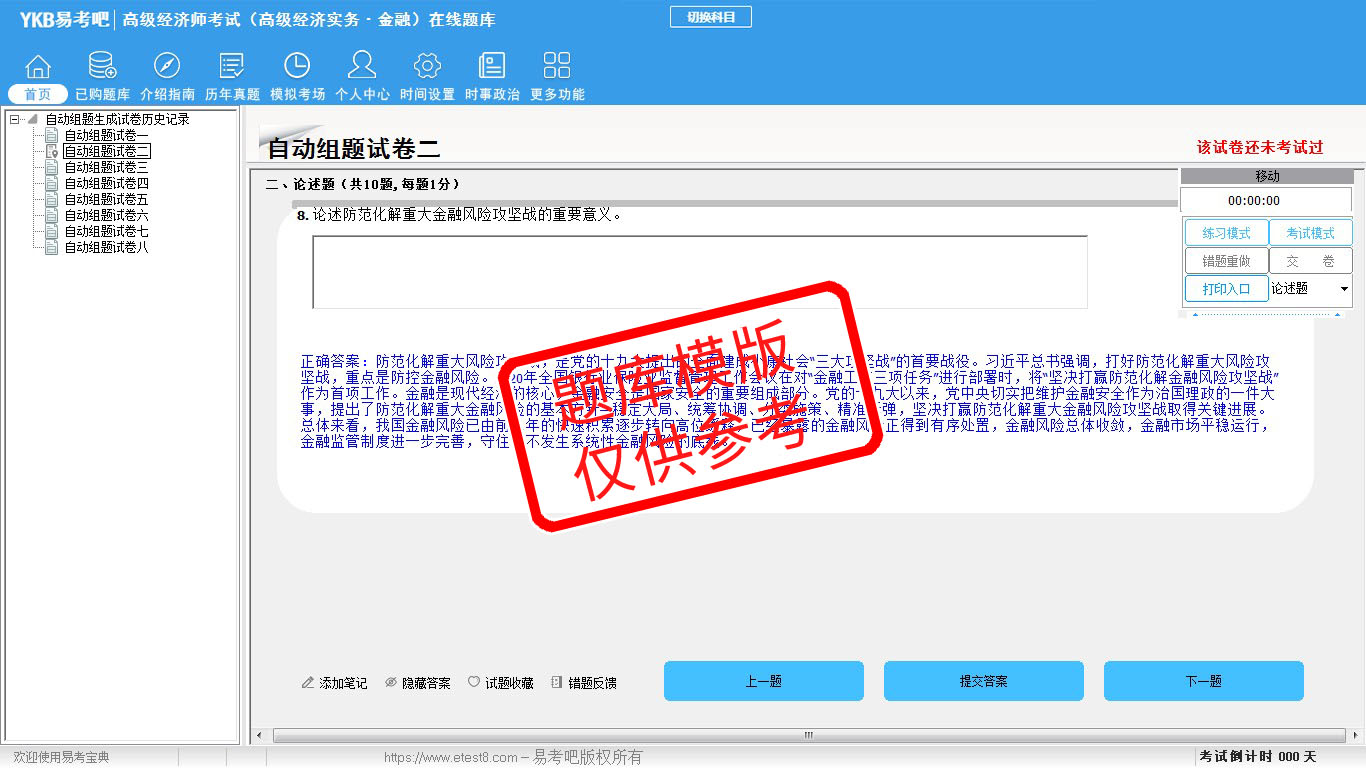1366x768 pixels.
Task: Click the 下一题 next question button
Action: point(1203,681)
